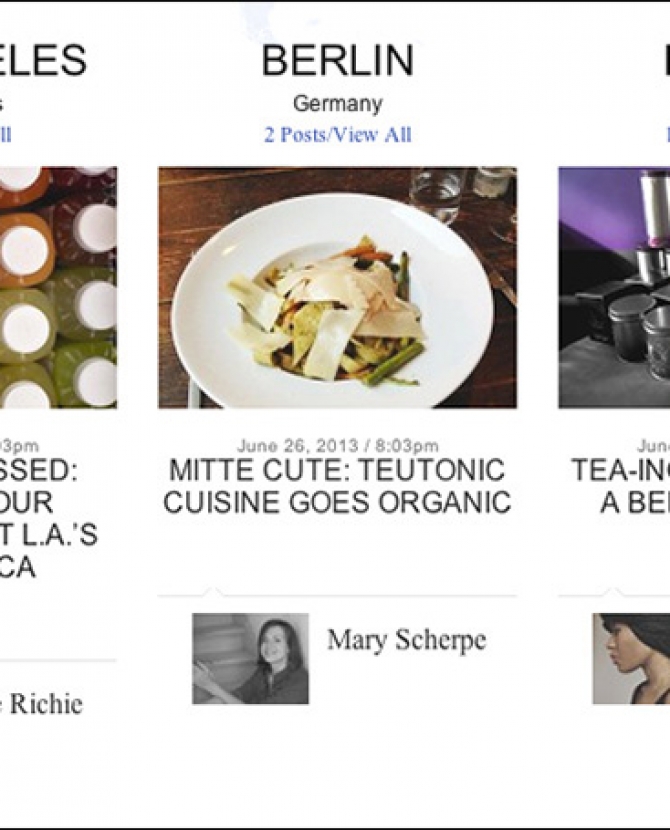The width and height of the screenshot is (670, 830).
Task: Click the cut-off "June" date on the right
Action: point(653,445)
